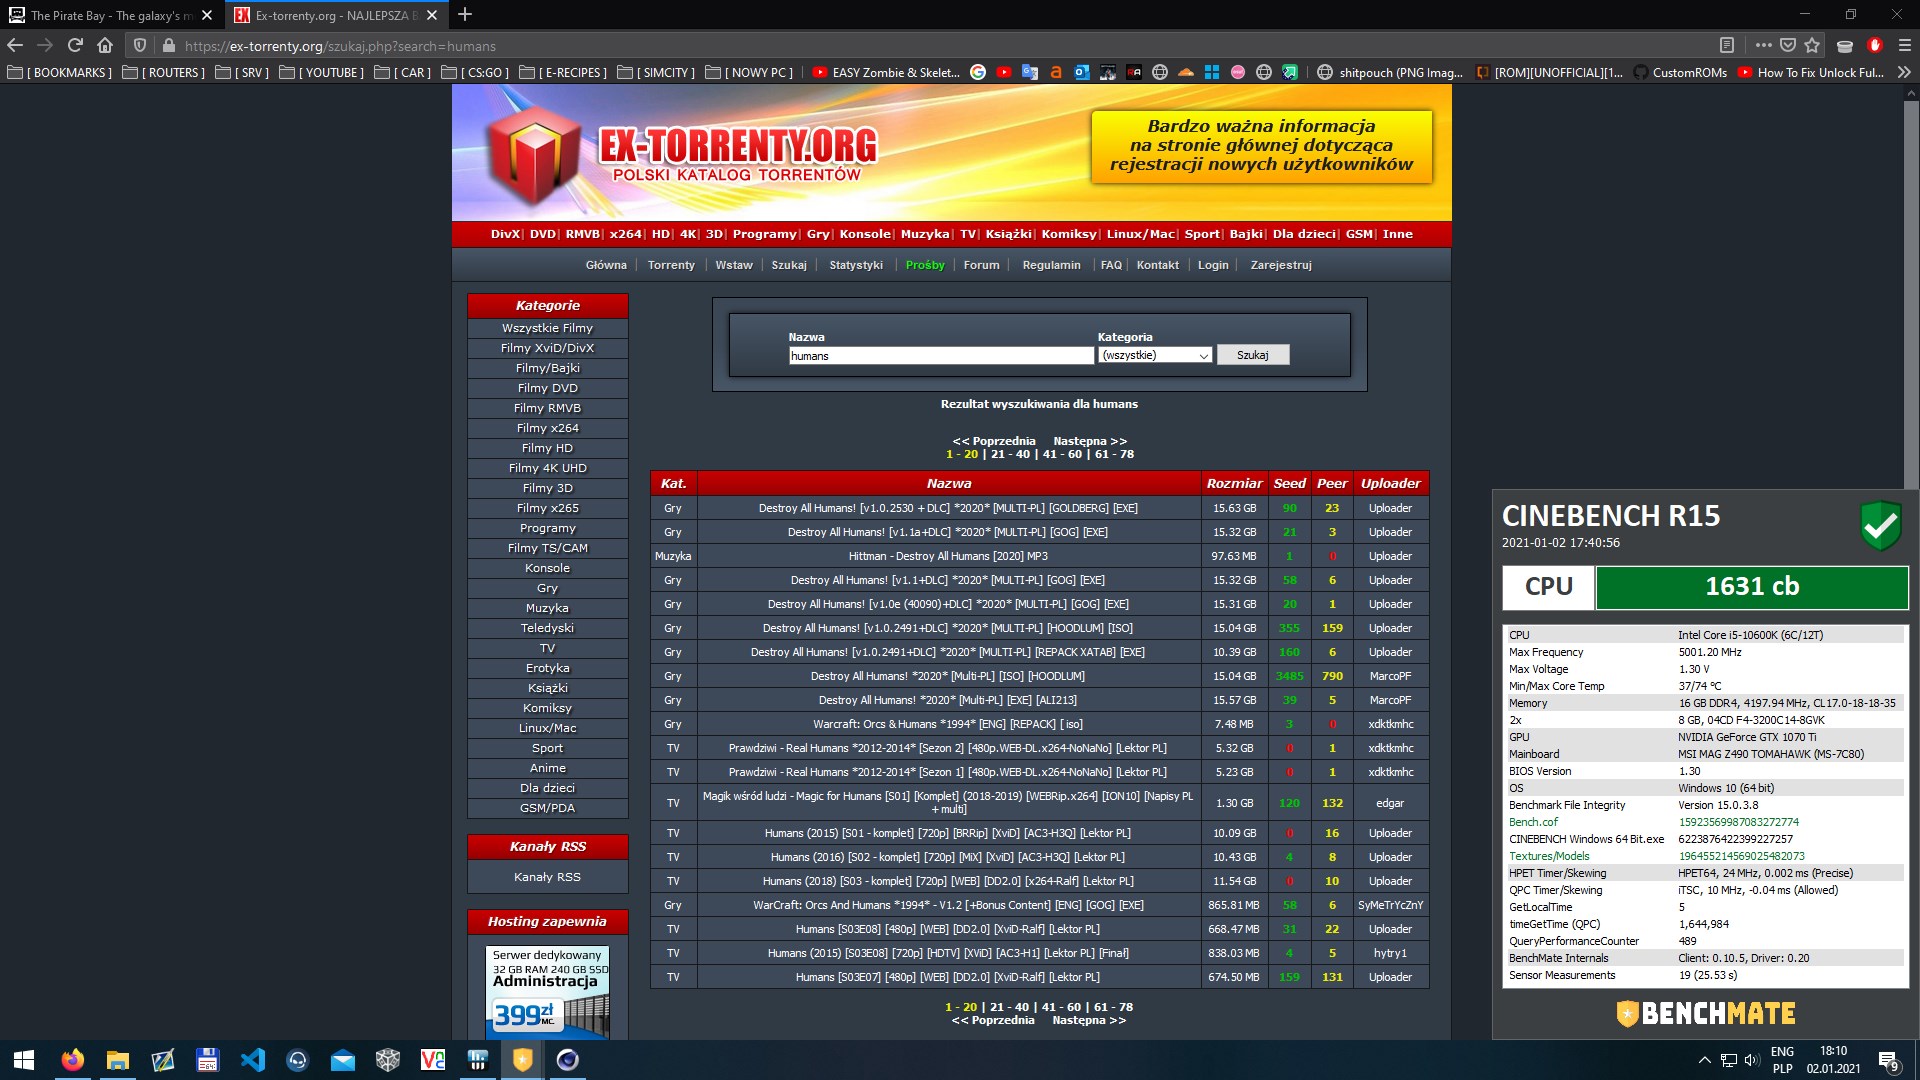Show hidden system tray icons
This screenshot has height=1080, width=1920.
point(1704,1060)
